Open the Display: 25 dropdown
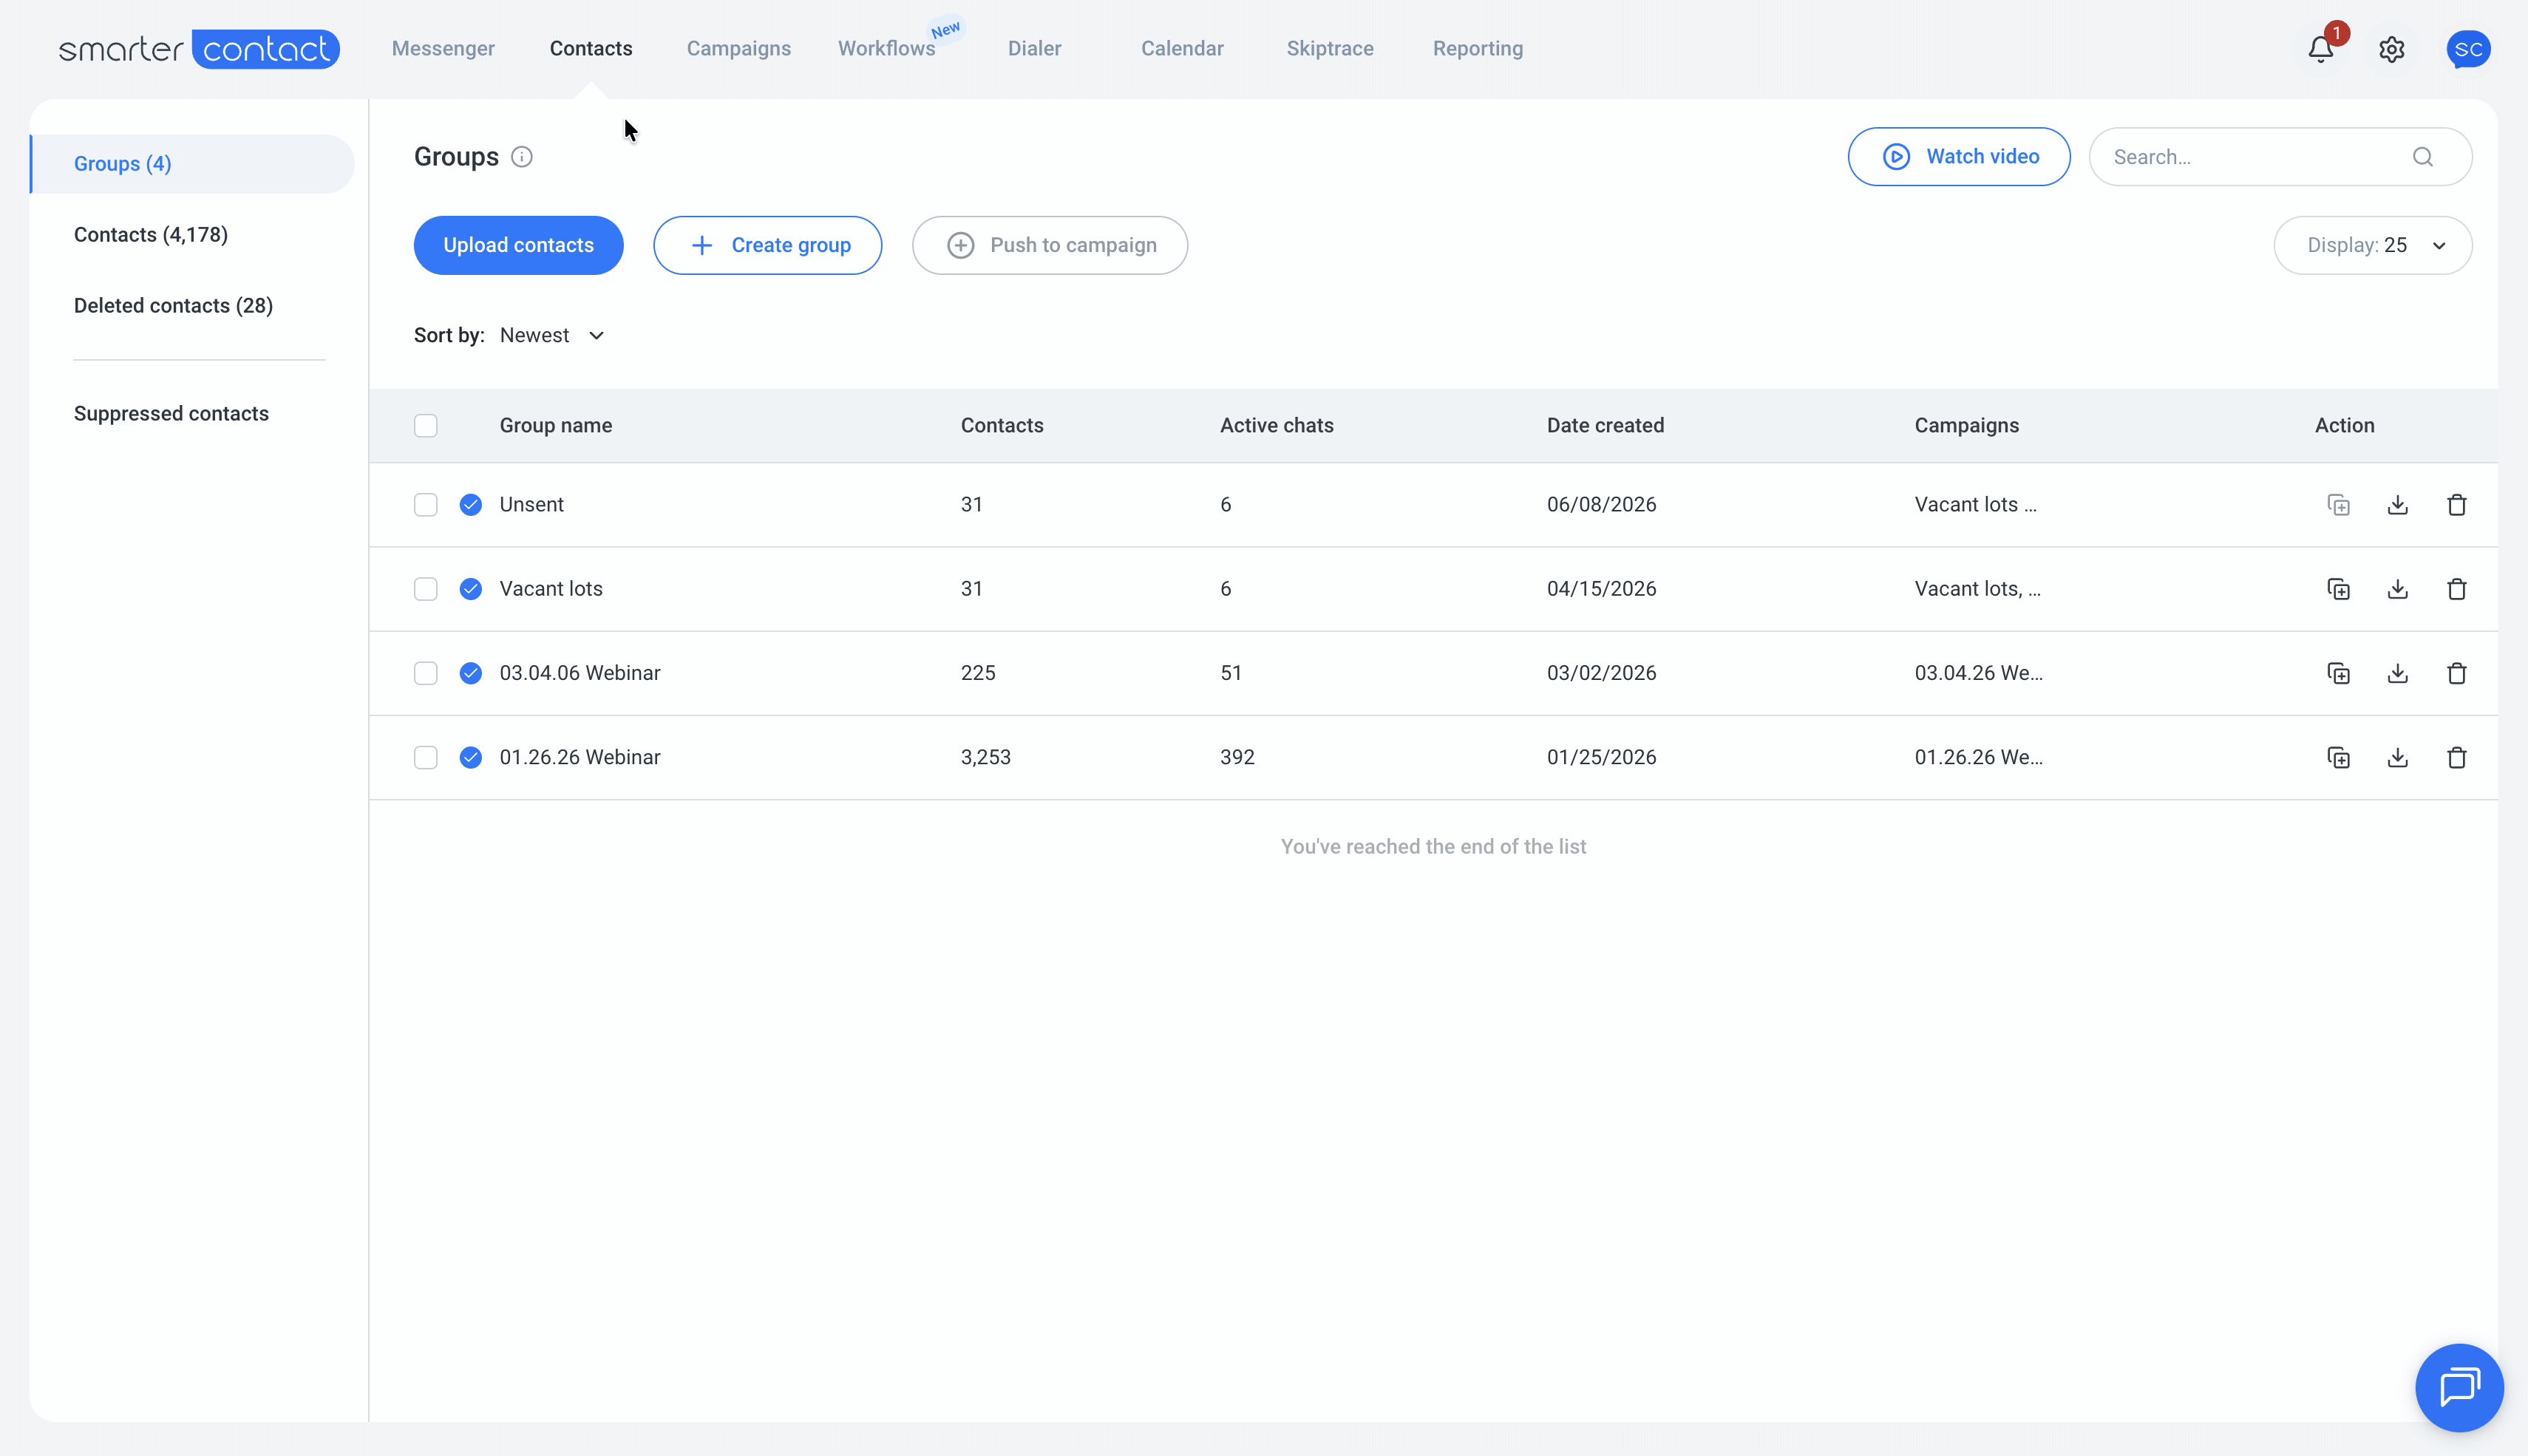Screen dimensions: 2528x1456 point(2372,245)
